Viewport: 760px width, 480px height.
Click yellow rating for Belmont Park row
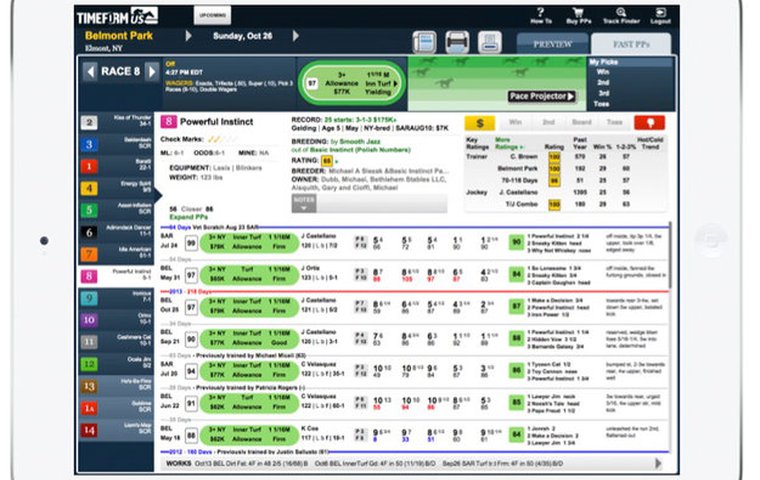554,169
